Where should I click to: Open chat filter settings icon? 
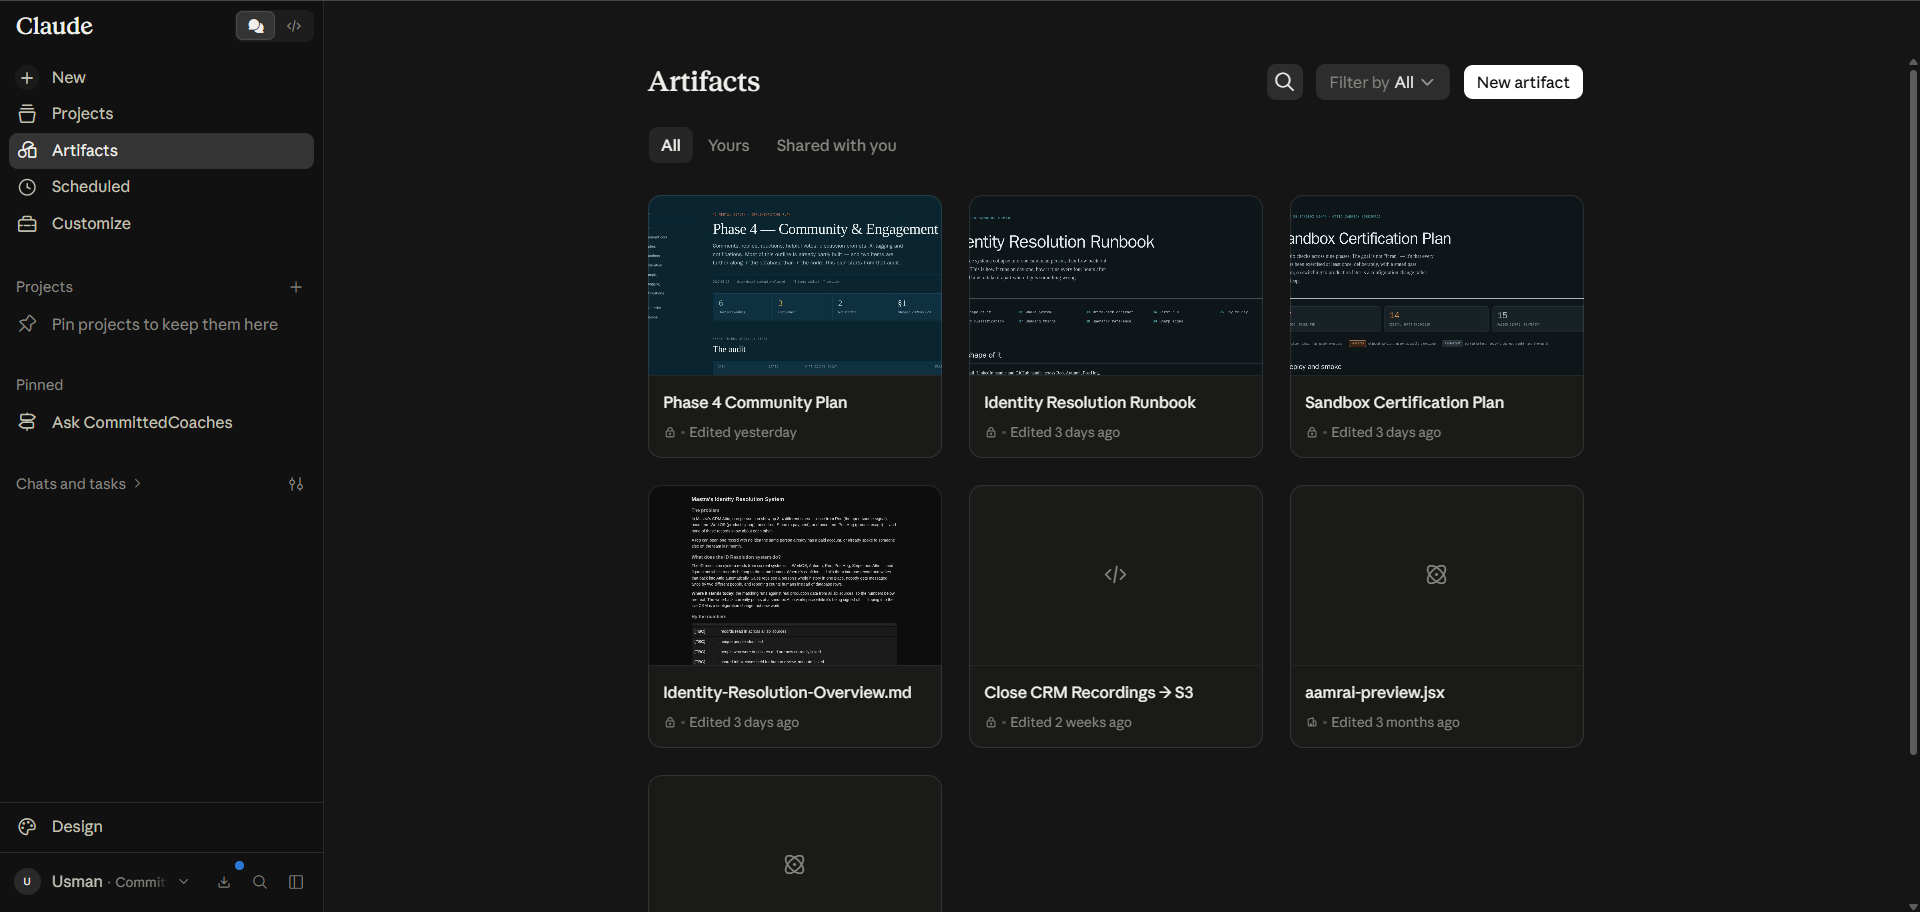(296, 484)
